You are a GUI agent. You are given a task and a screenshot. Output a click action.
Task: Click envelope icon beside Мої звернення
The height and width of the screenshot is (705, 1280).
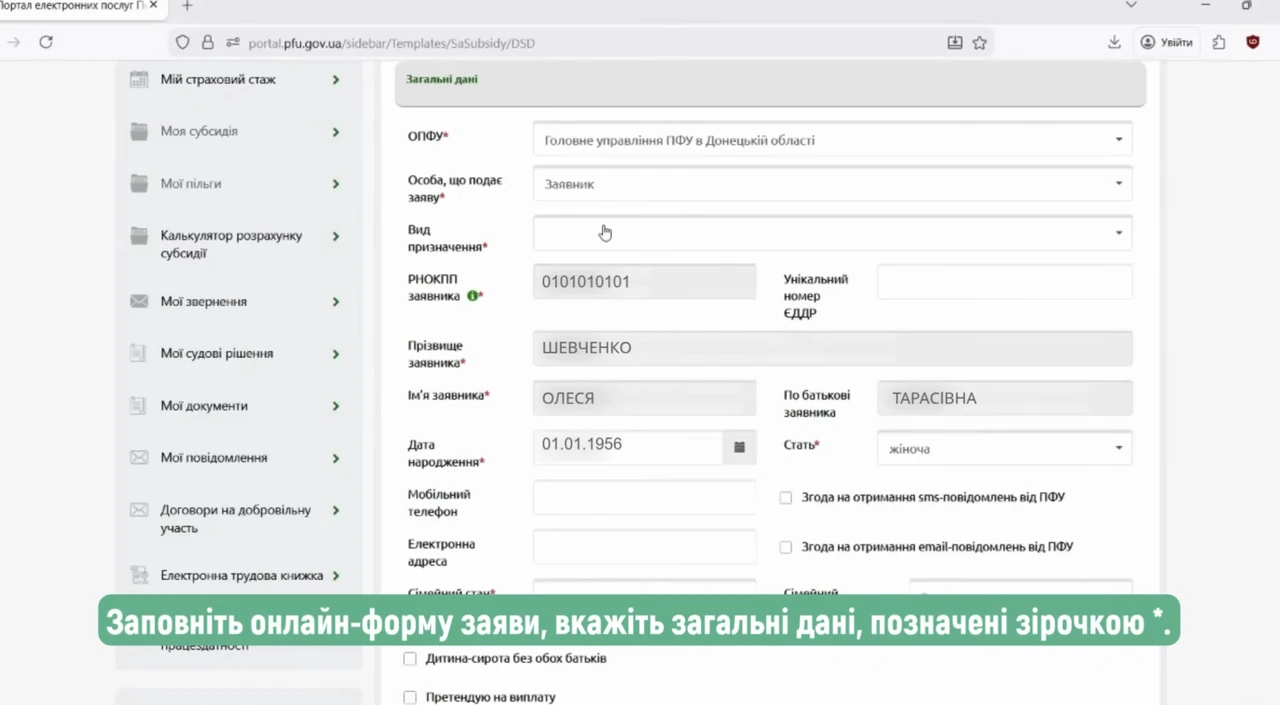[139, 301]
